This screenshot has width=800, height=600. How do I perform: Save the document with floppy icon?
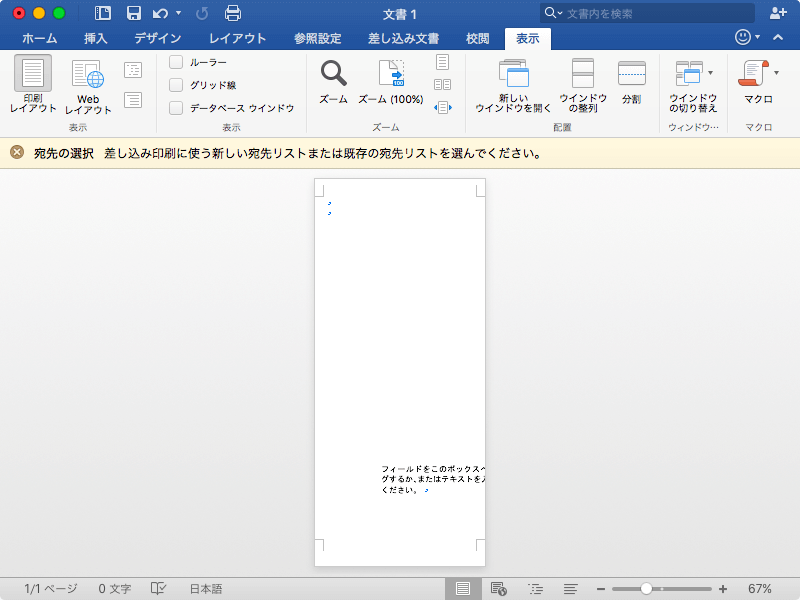pos(134,13)
